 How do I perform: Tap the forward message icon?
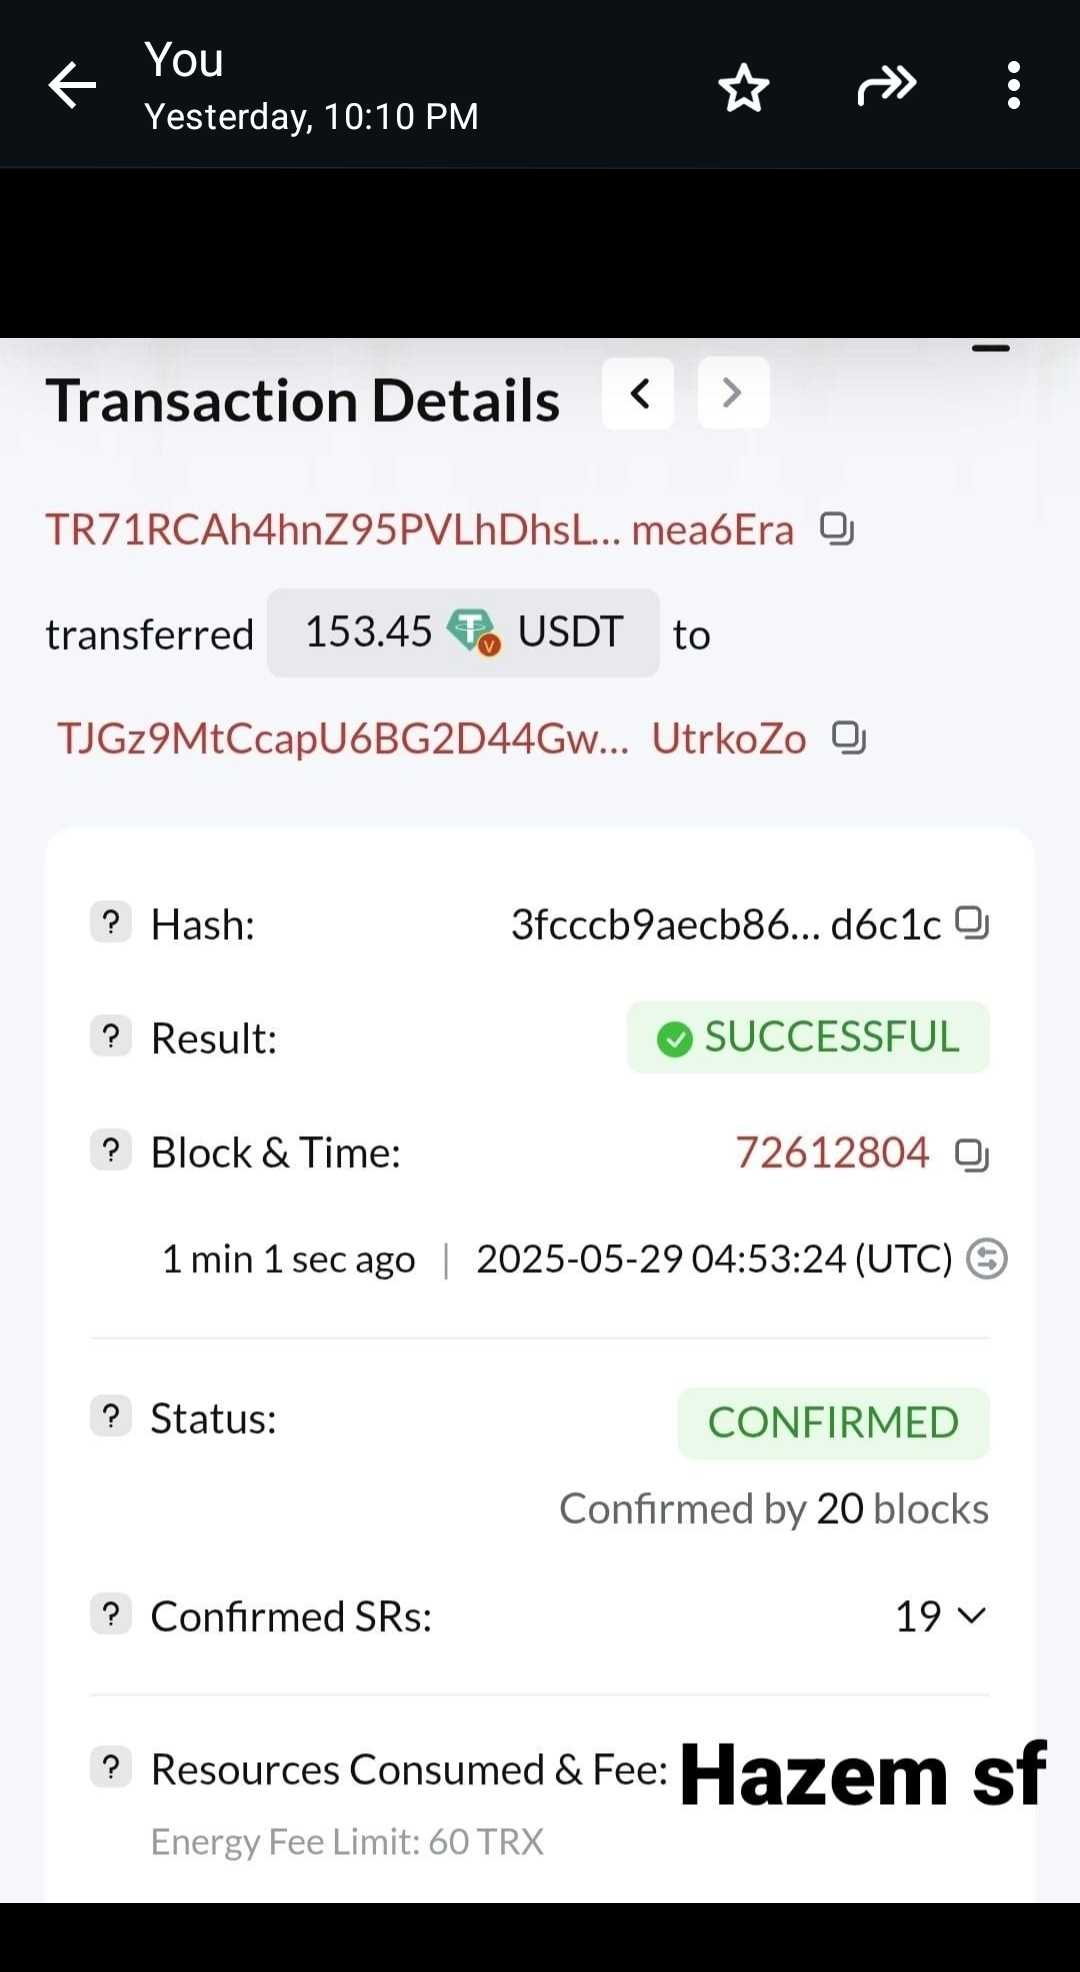click(886, 86)
